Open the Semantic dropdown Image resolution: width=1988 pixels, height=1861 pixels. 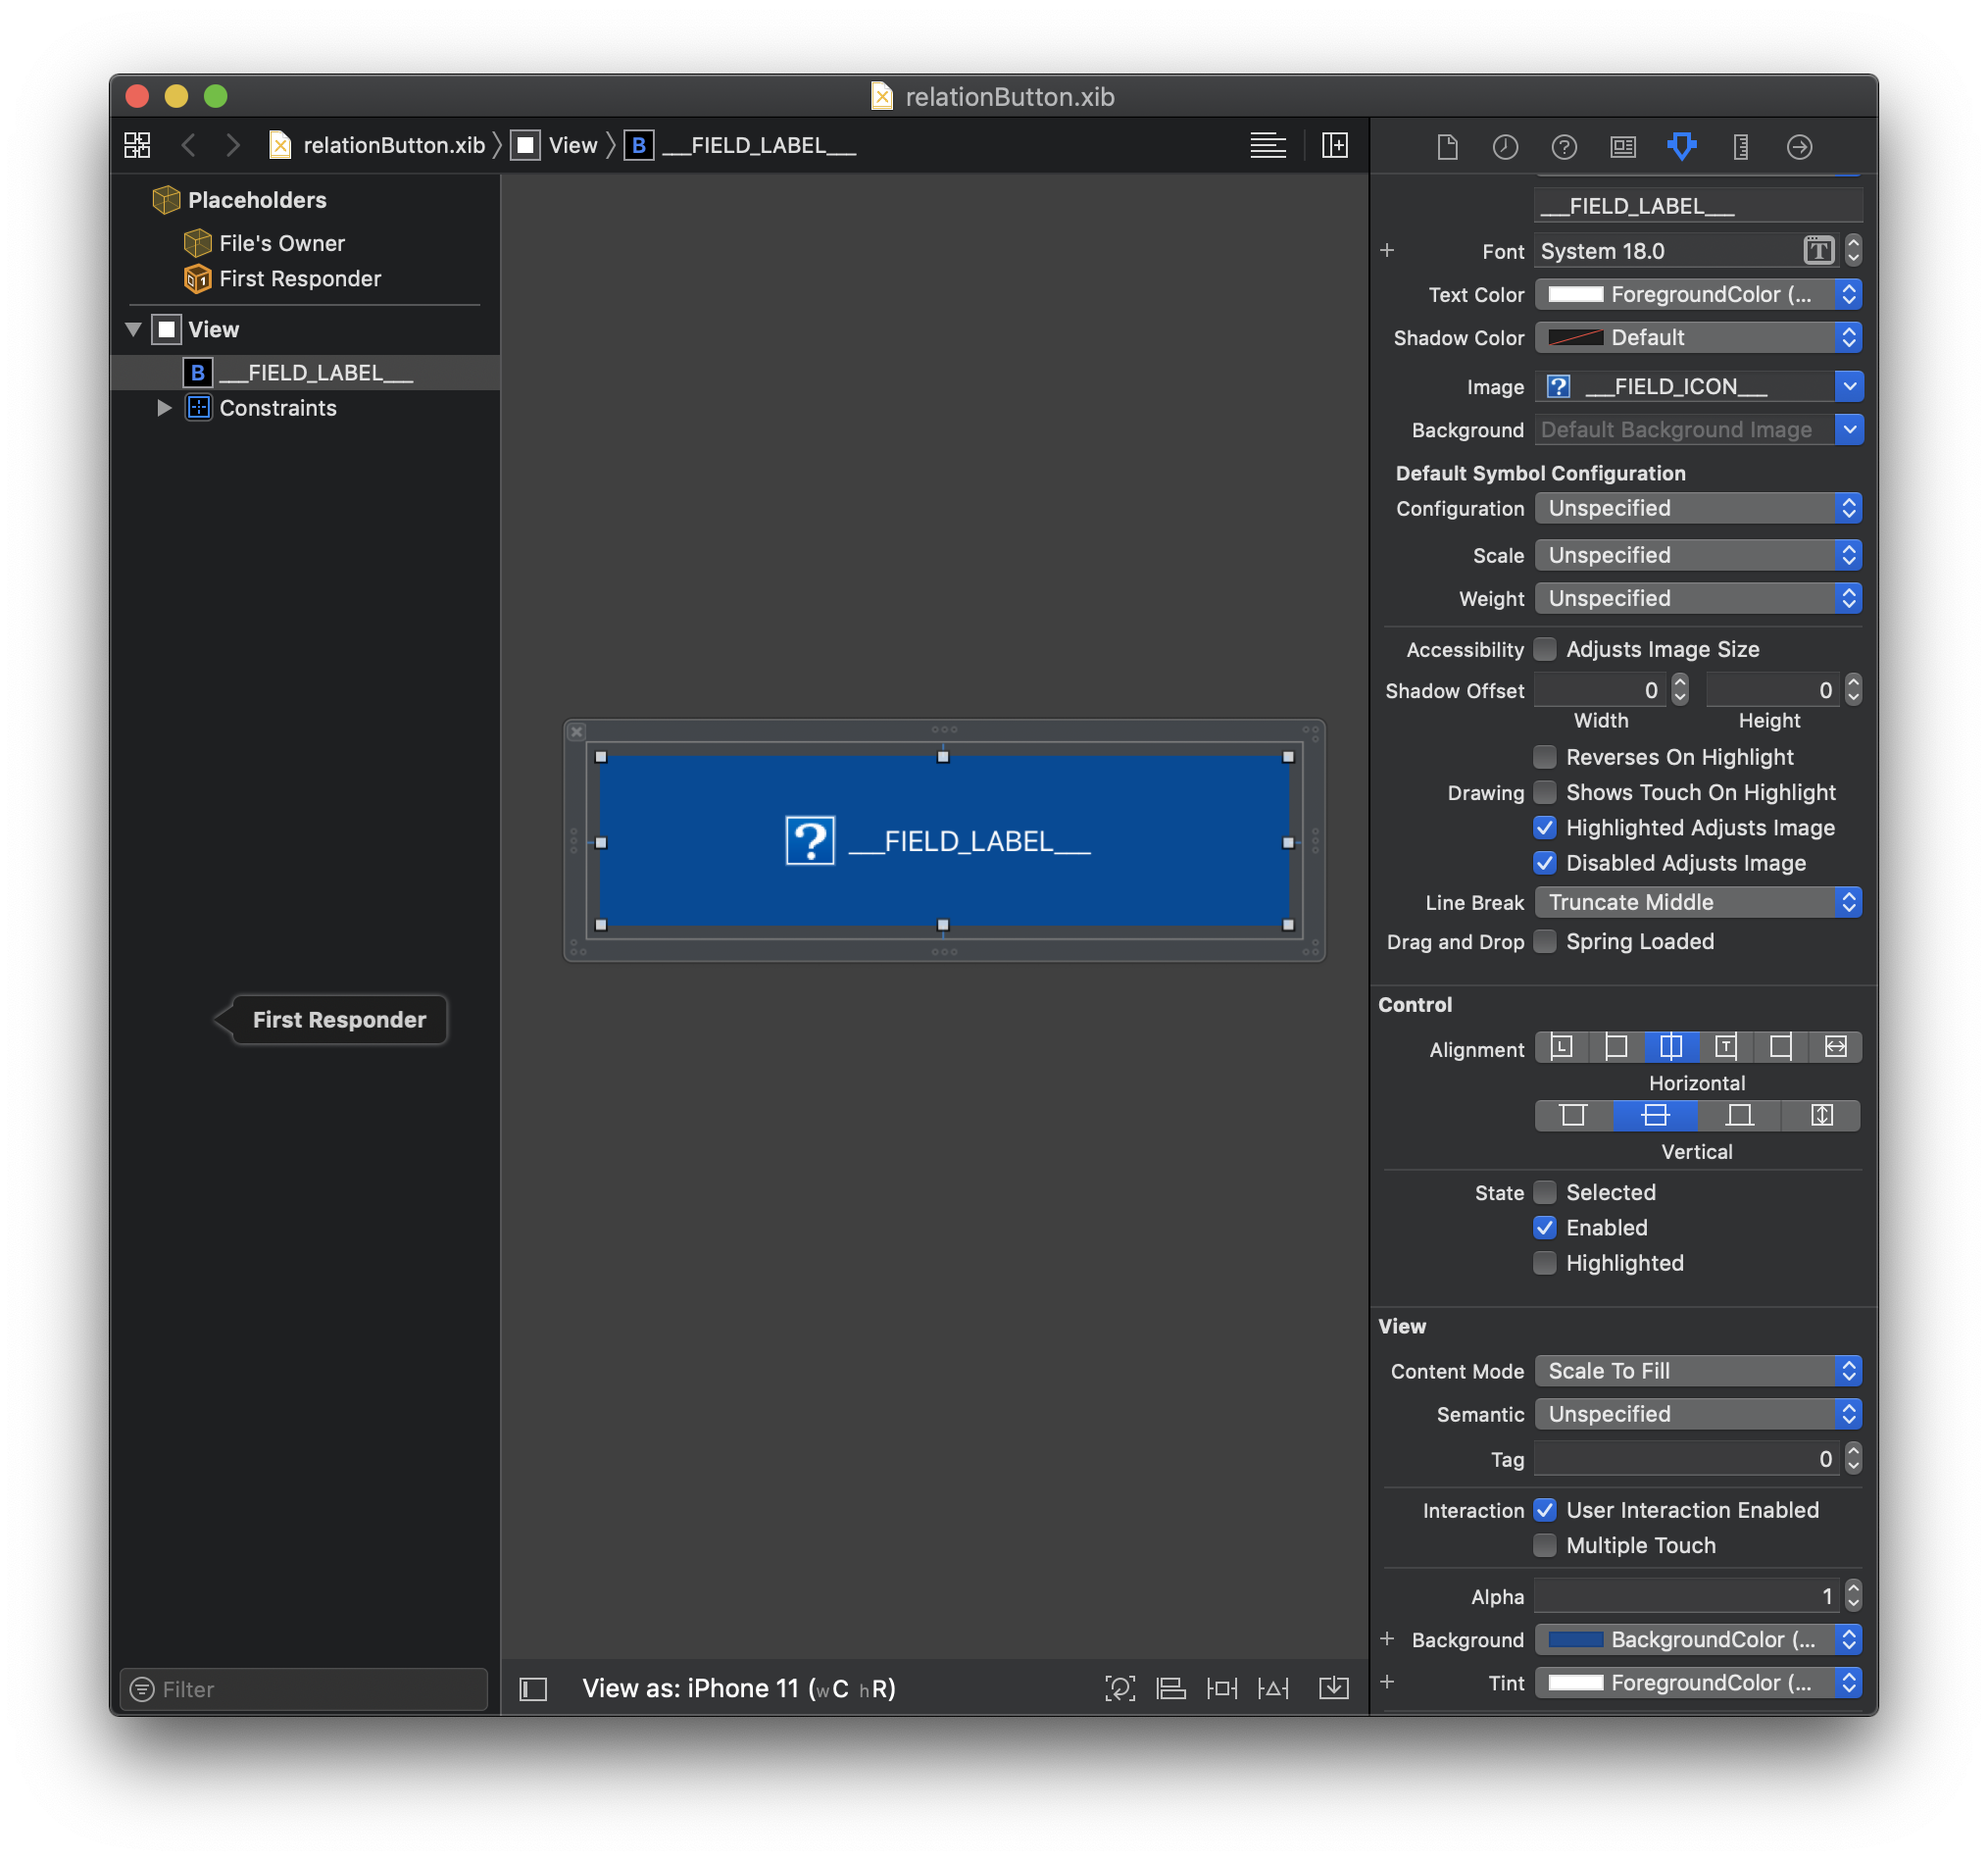point(1698,1414)
